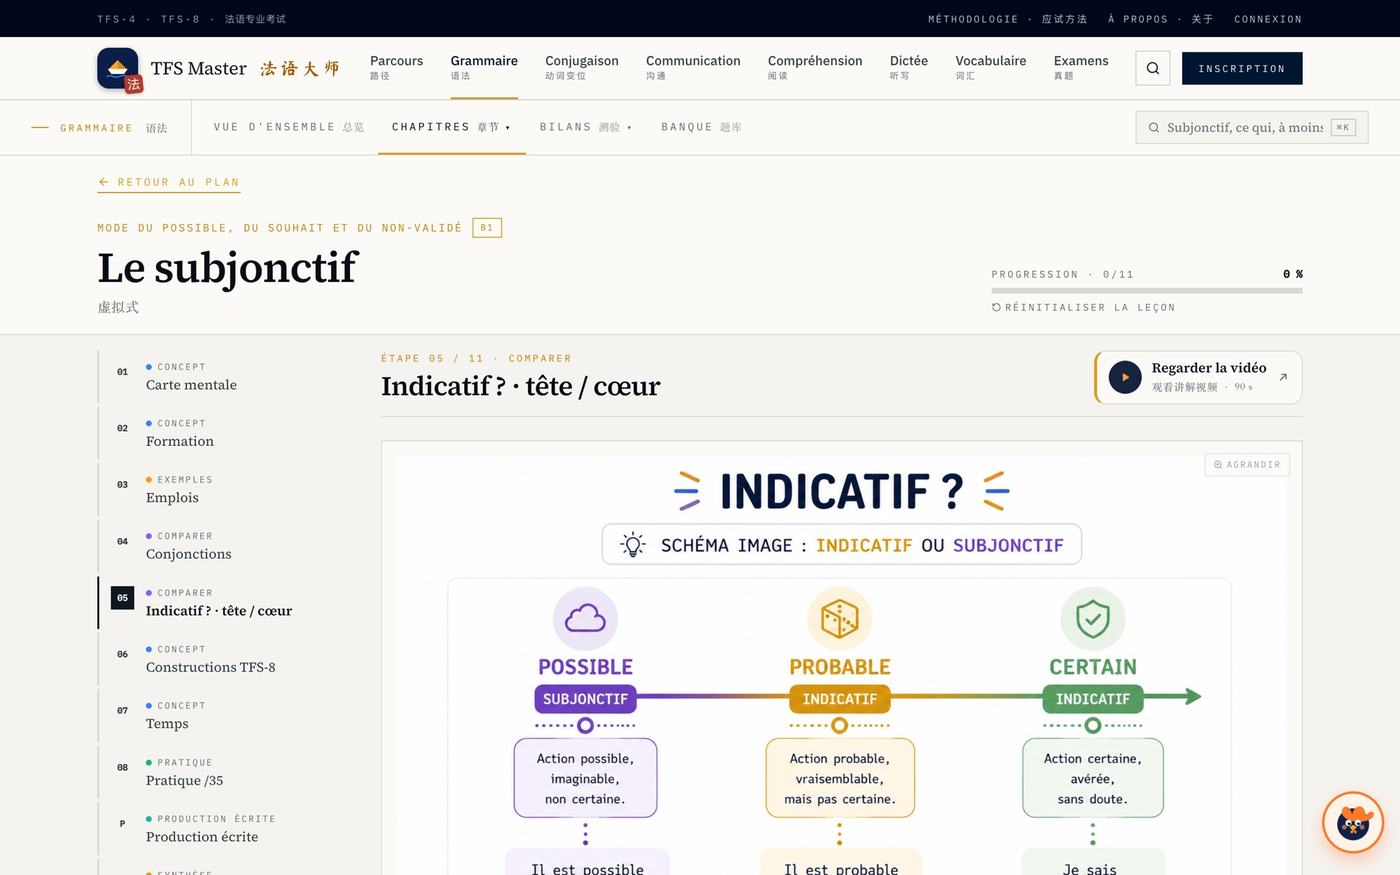Open the Examens menu
1400x875 pixels.
[1081, 67]
